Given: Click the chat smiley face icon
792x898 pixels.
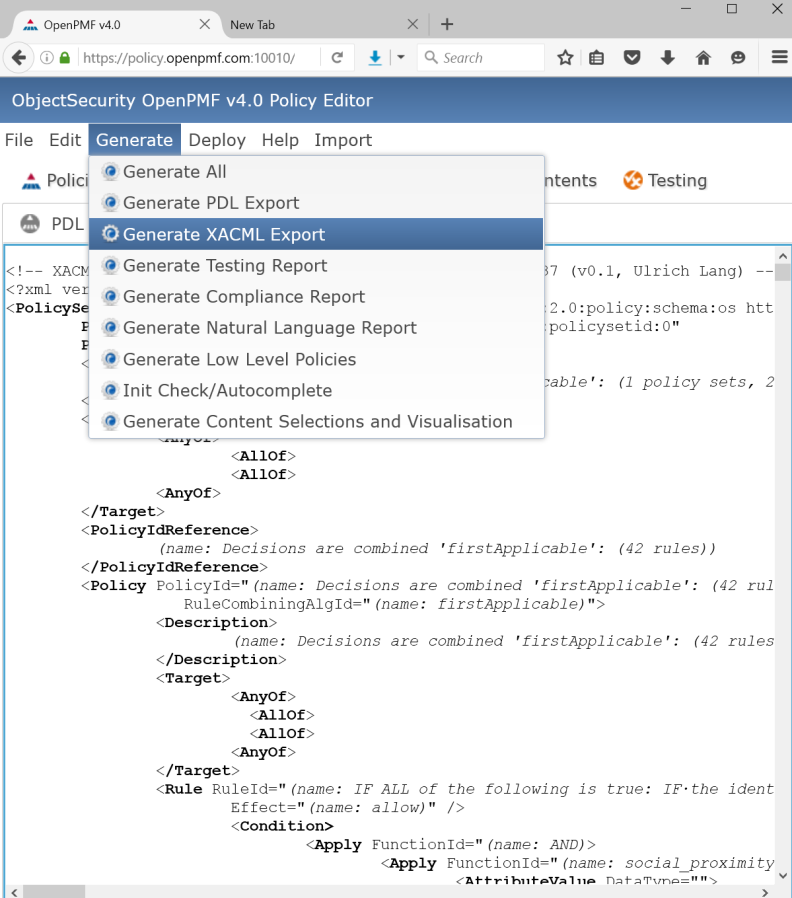Looking at the screenshot, I should point(738,57).
